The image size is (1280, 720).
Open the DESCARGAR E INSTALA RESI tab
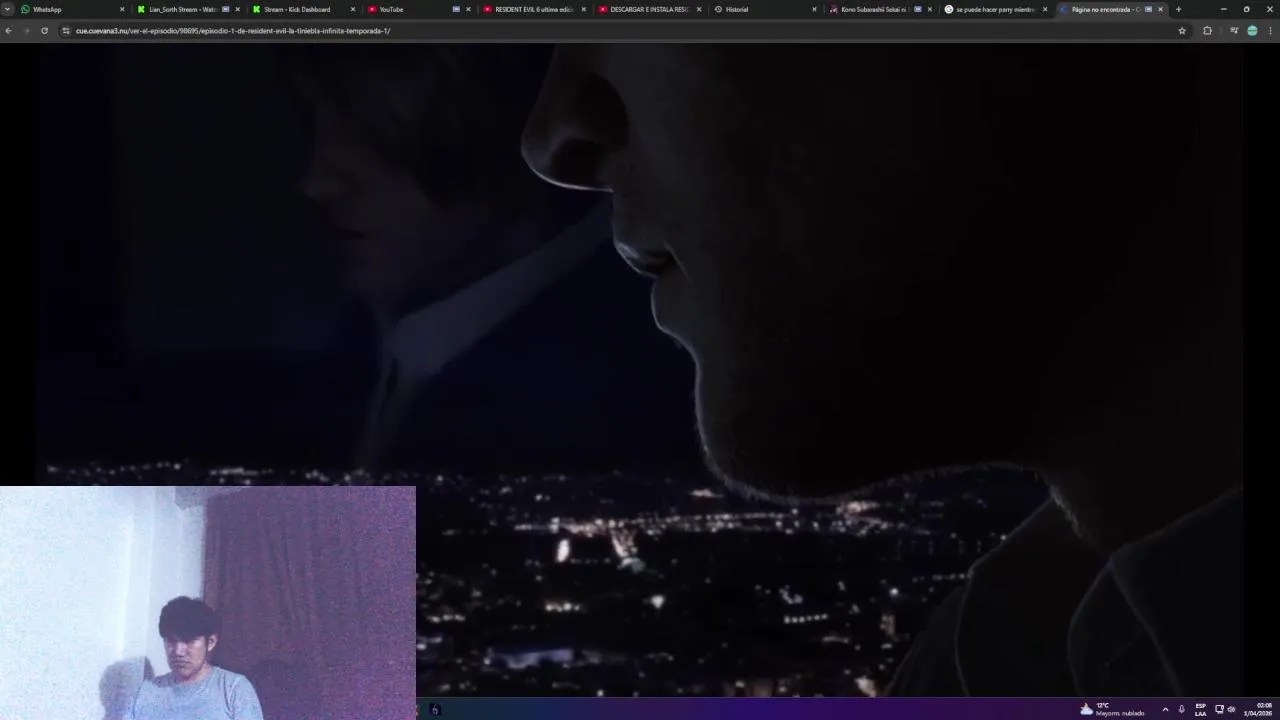point(649,9)
